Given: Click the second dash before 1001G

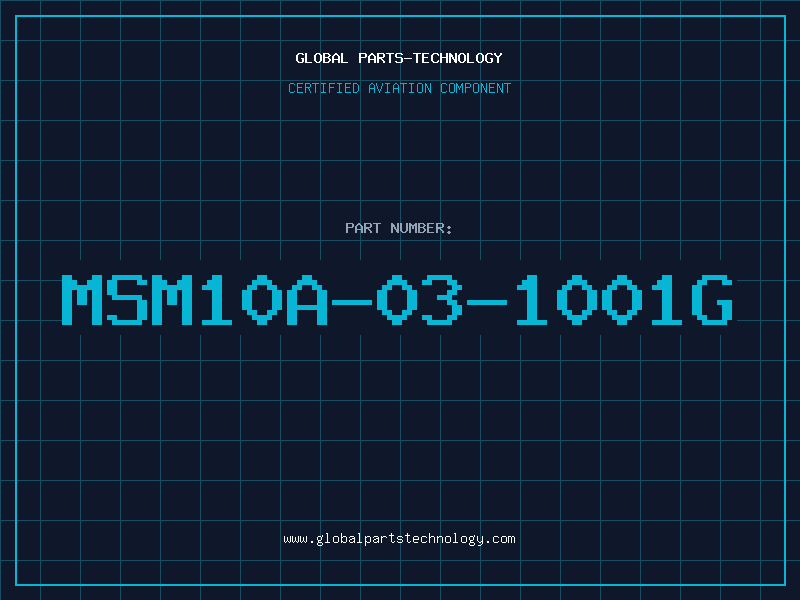Looking at the screenshot, I should click(487, 302).
